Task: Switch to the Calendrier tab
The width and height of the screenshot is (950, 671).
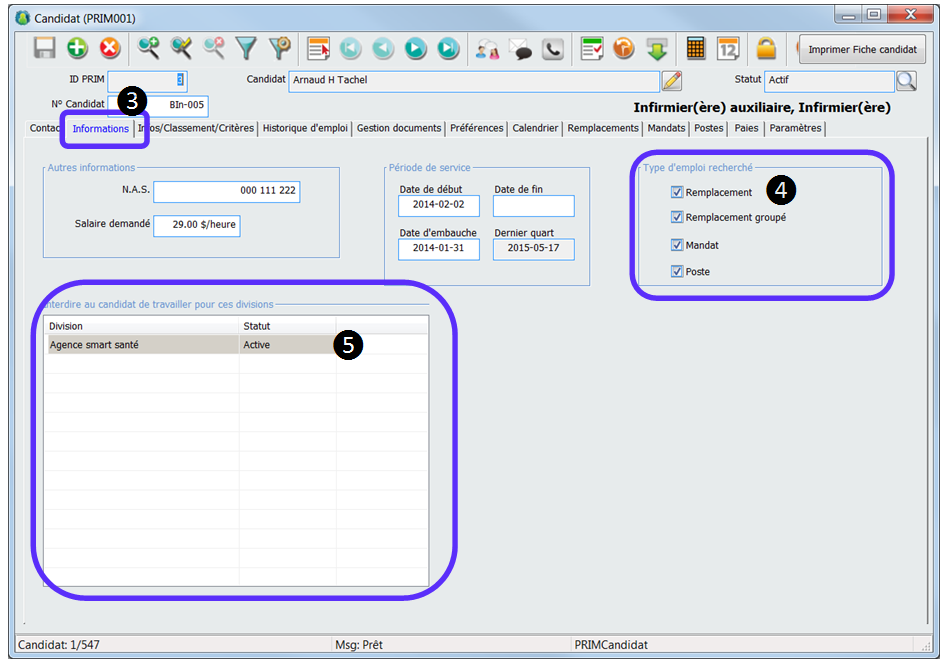Action: click(x=535, y=128)
